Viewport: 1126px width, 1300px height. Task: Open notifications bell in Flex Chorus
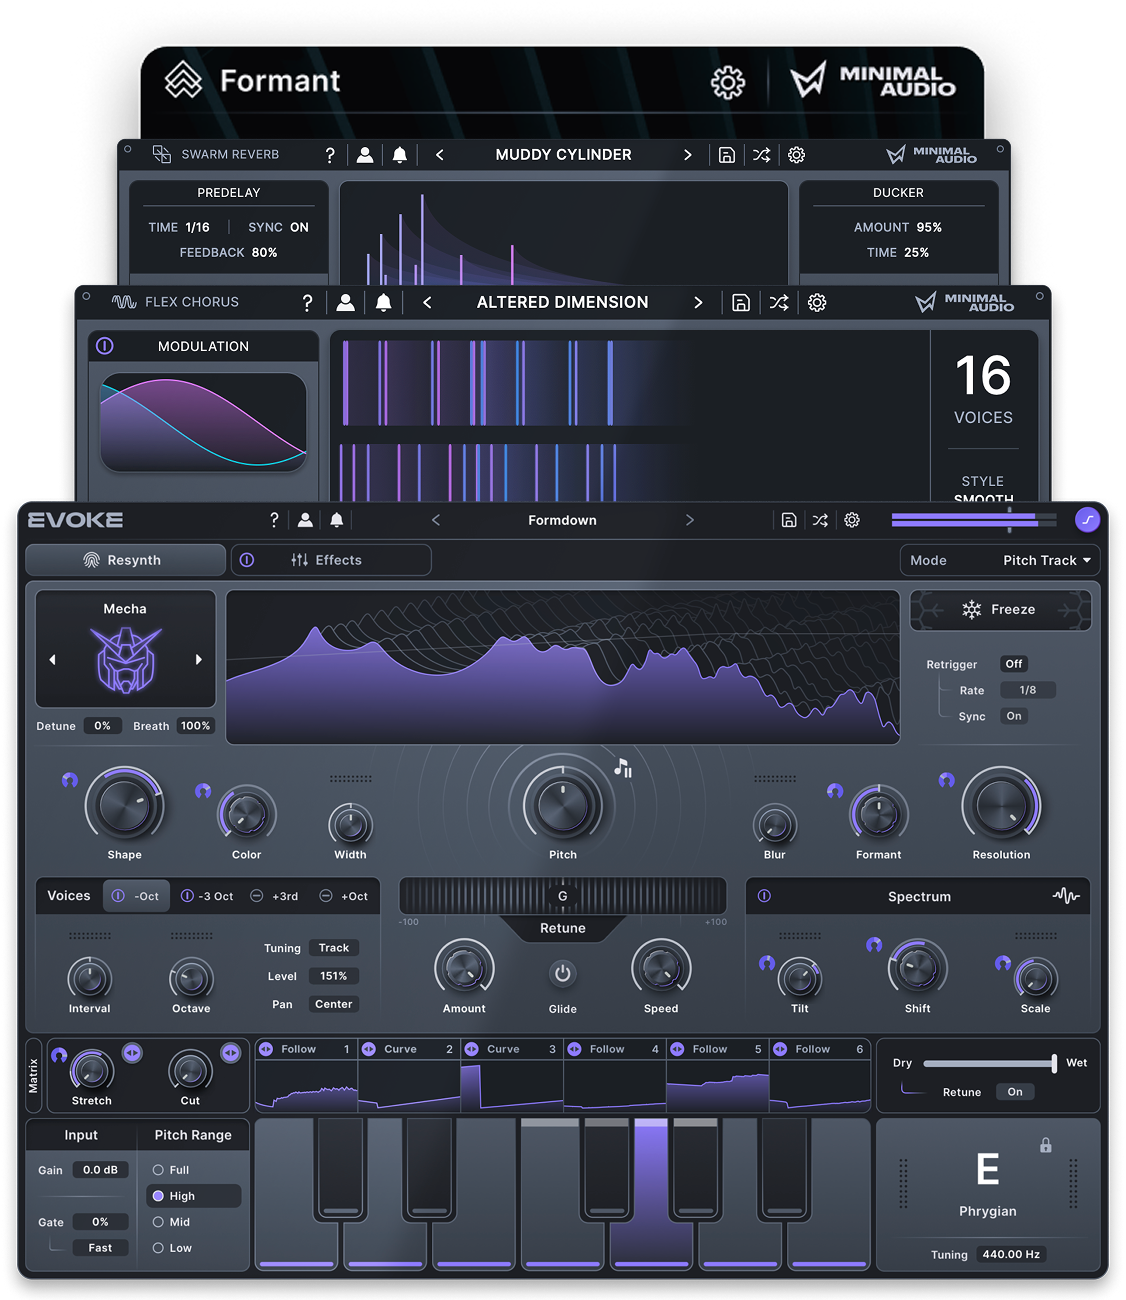click(x=383, y=302)
